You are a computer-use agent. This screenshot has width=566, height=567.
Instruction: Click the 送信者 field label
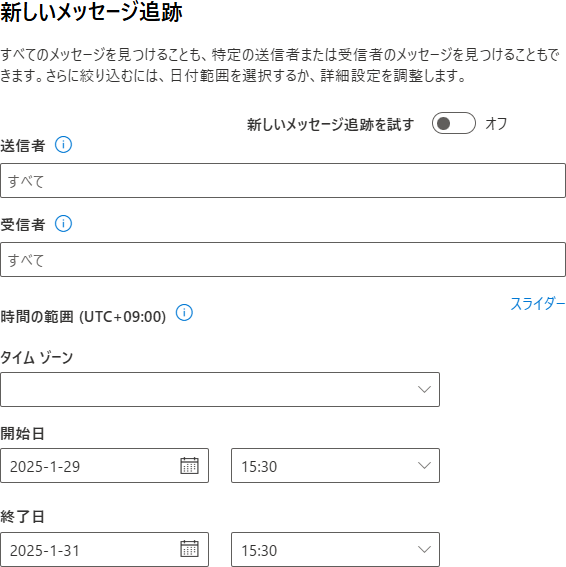pos(22,146)
